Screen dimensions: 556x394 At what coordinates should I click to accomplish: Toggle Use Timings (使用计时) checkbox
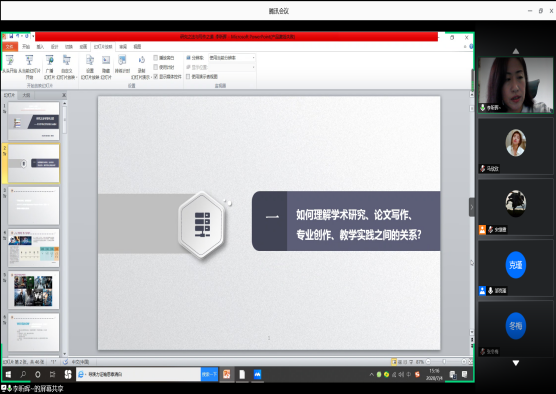[x=155, y=67]
